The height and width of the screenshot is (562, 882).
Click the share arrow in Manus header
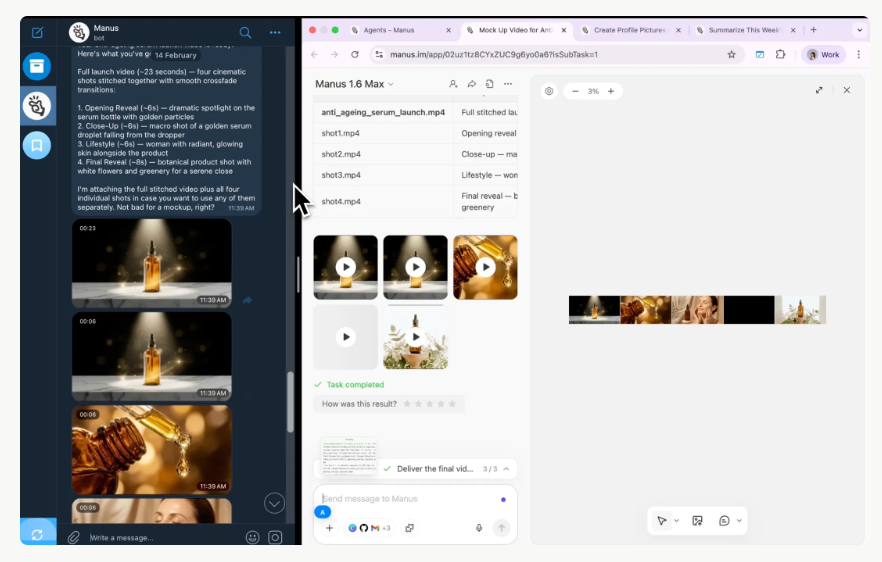point(471,84)
